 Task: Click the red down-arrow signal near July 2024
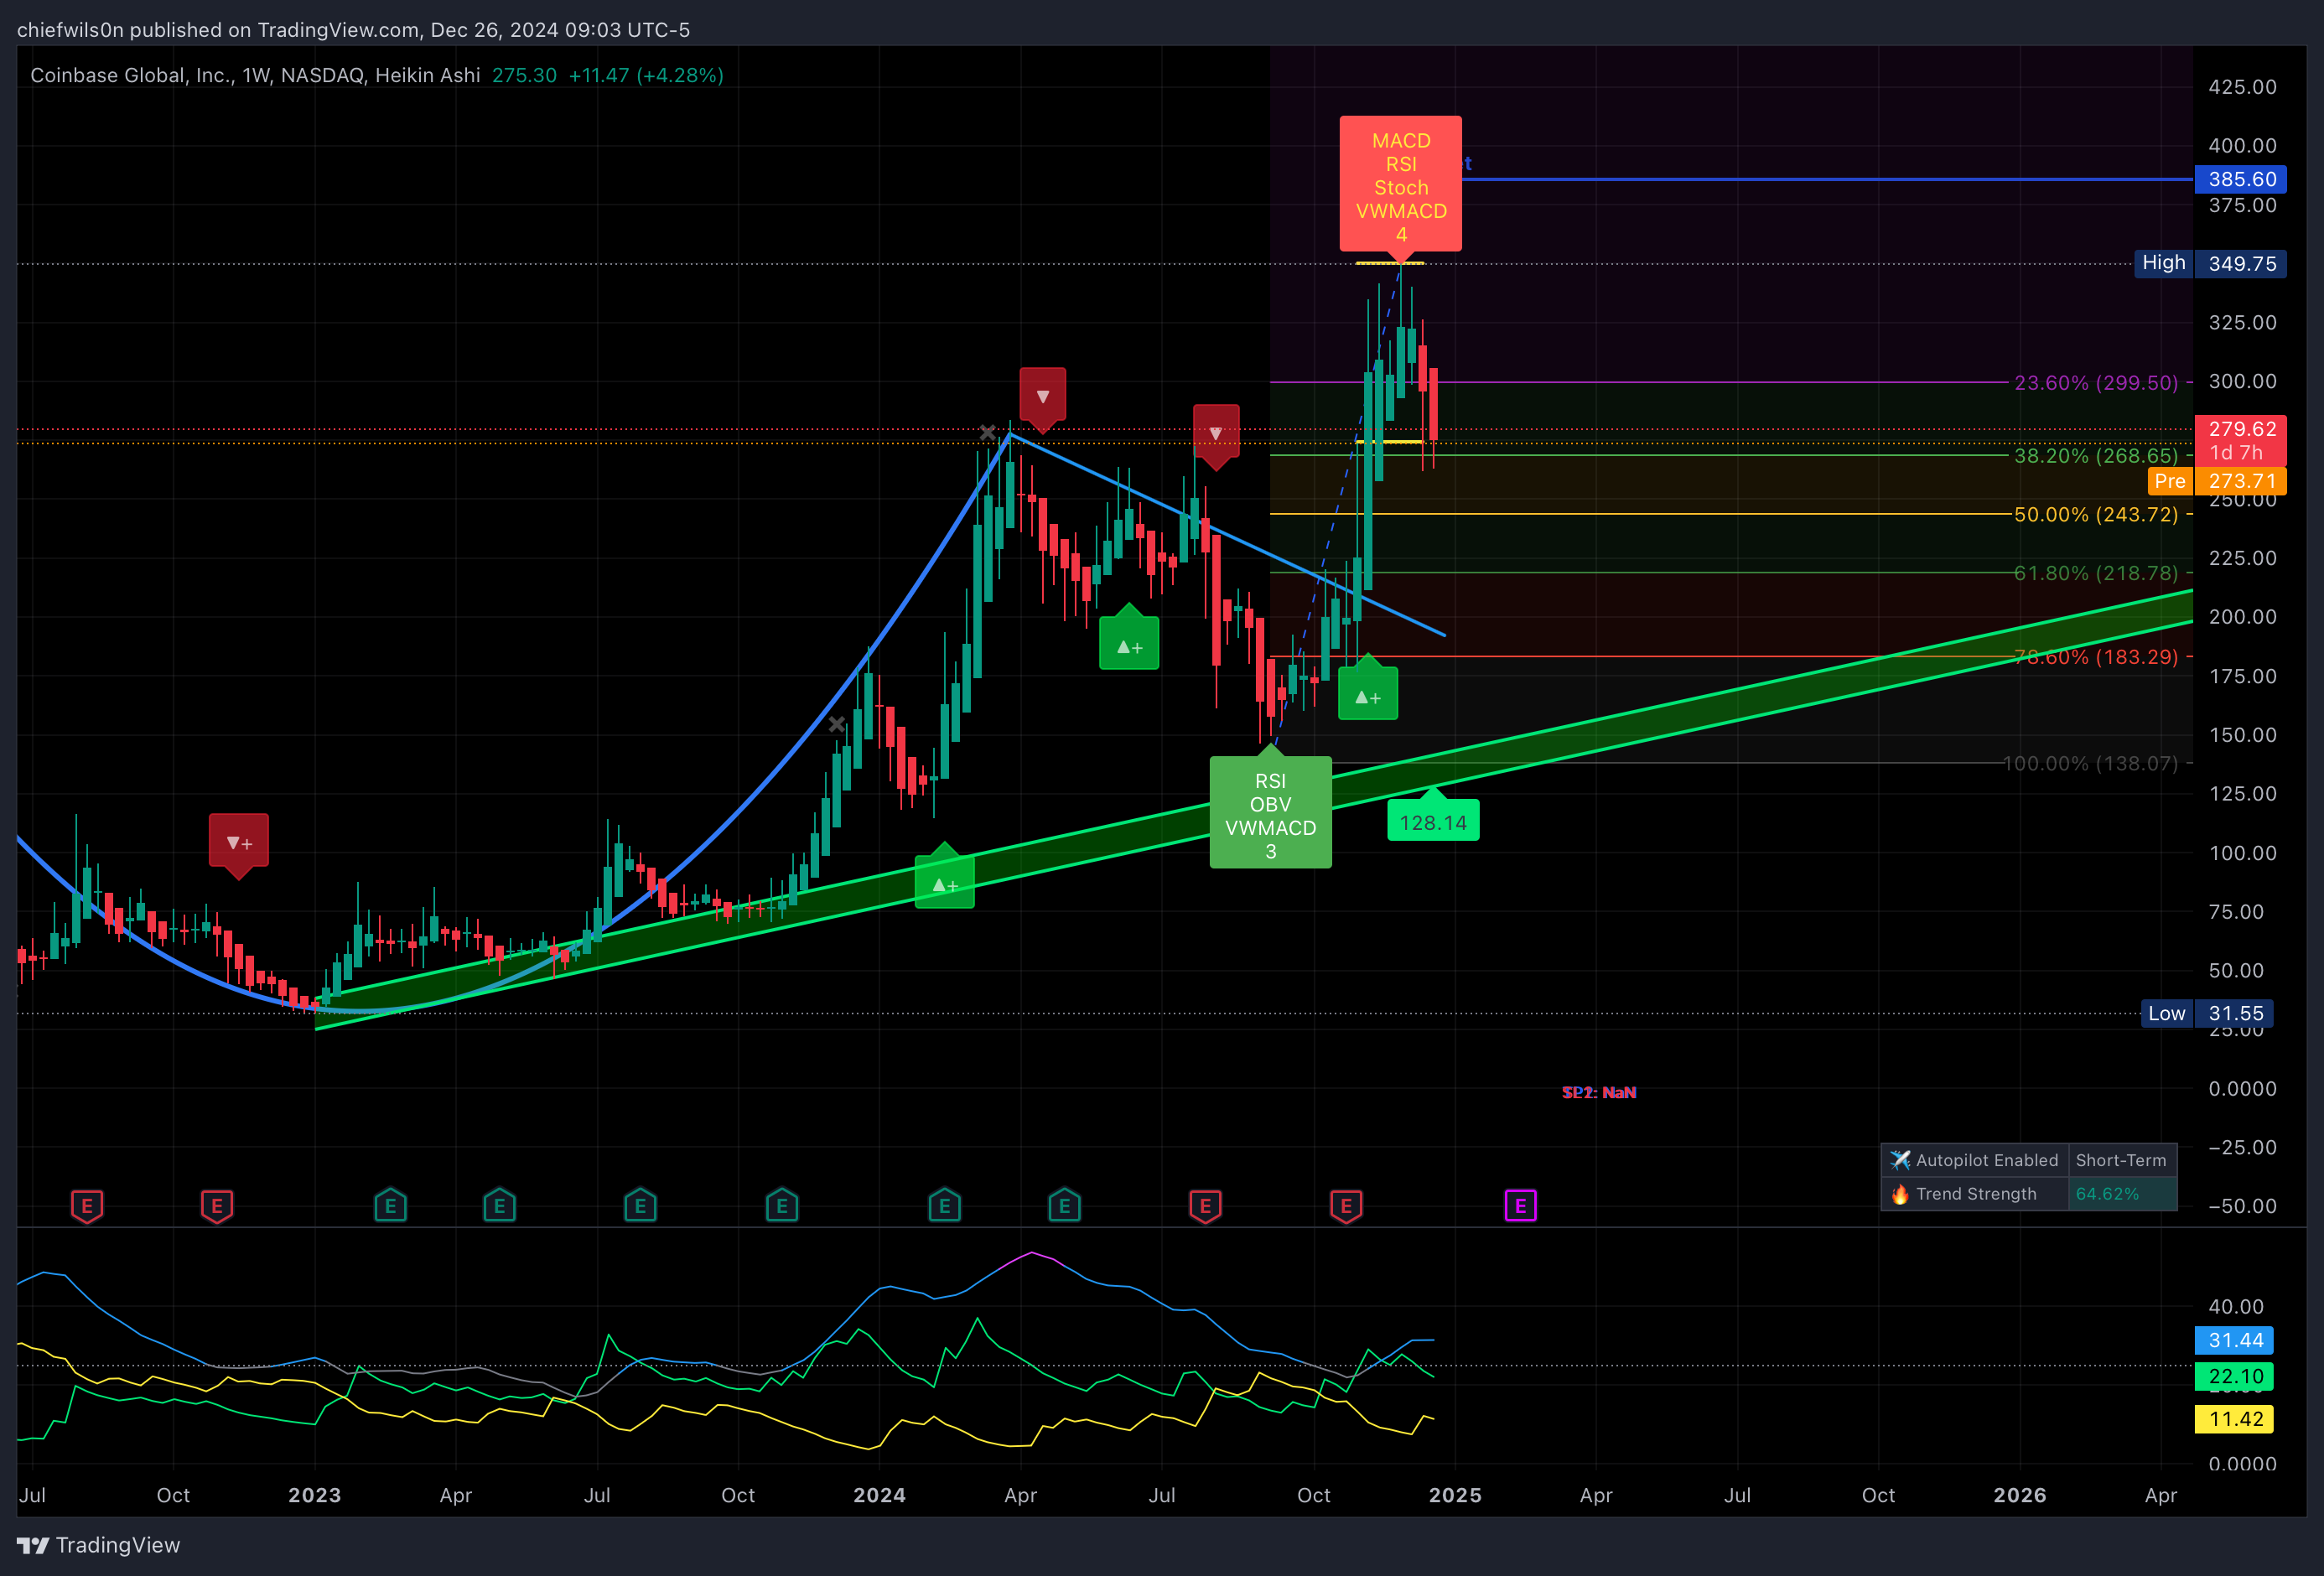tap(1215, 436)
